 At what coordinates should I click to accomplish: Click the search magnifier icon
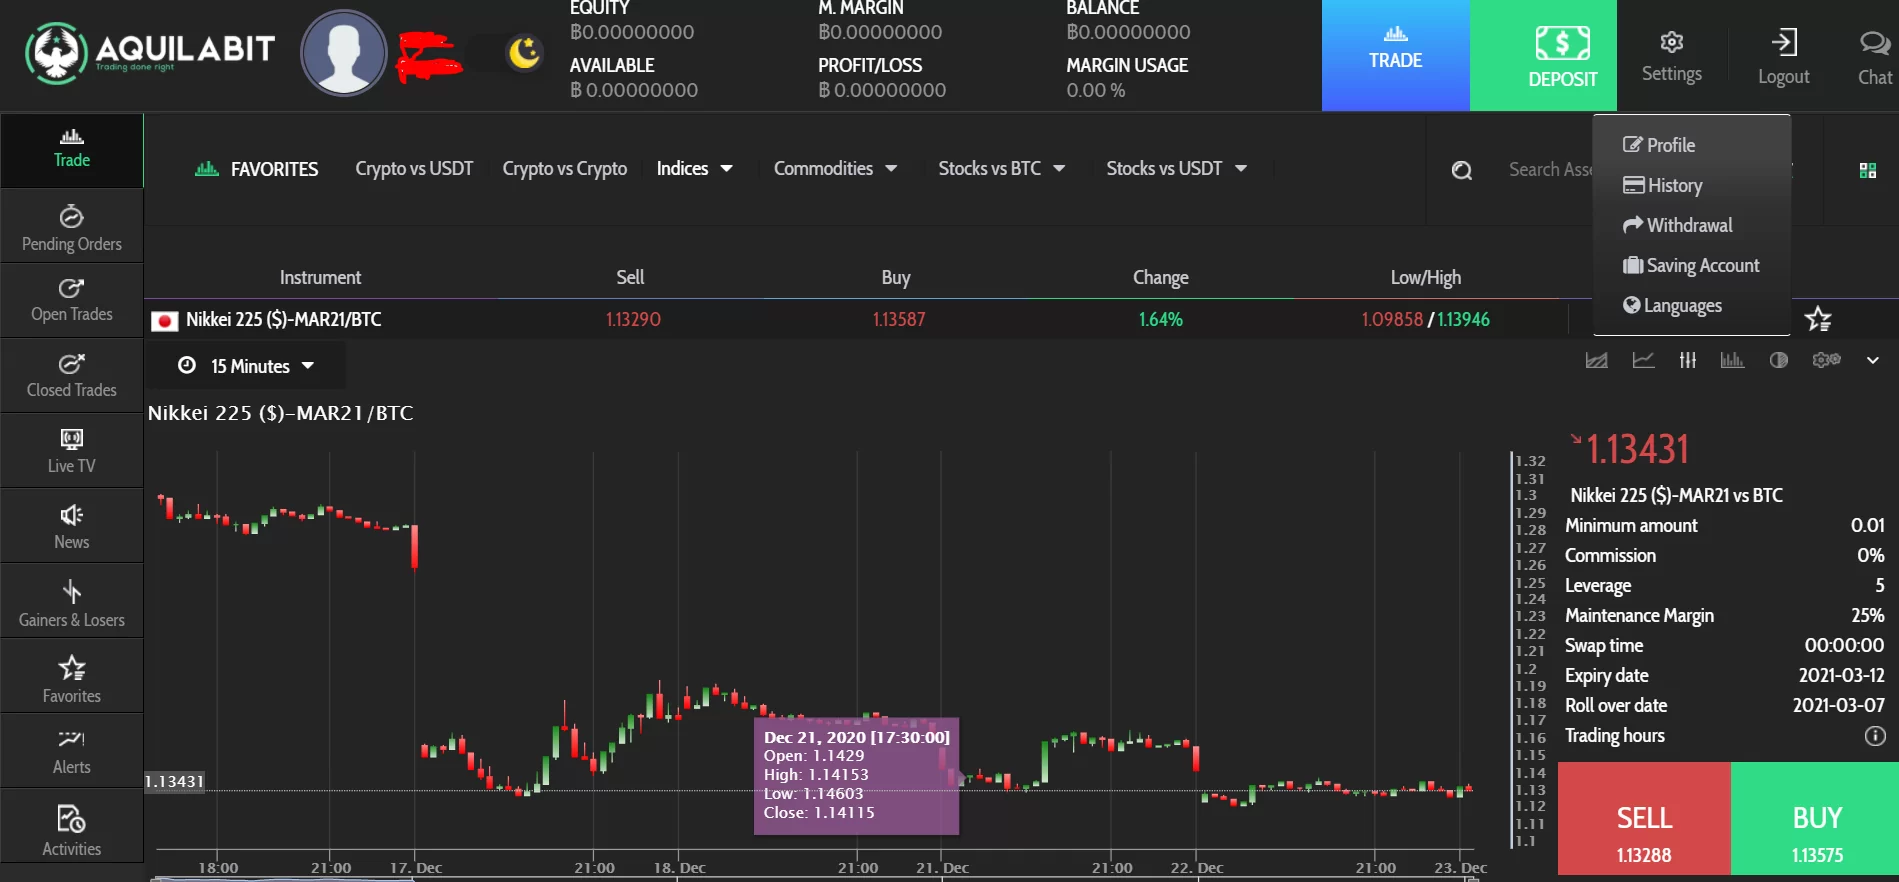[x=1462, y=170]
